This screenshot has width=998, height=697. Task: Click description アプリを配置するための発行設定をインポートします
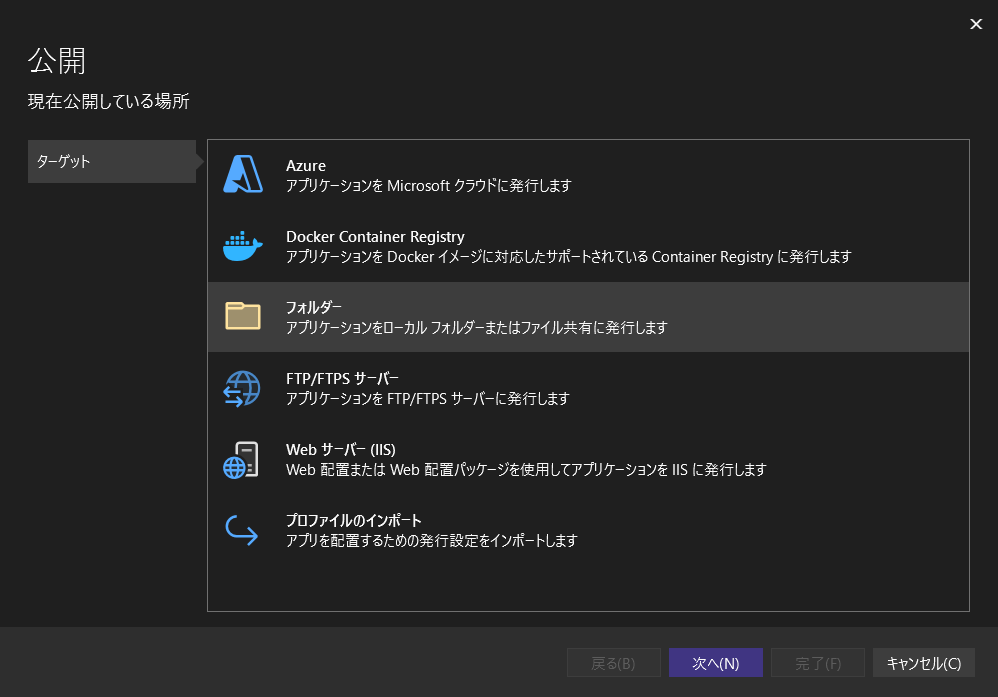click(432, 540)
